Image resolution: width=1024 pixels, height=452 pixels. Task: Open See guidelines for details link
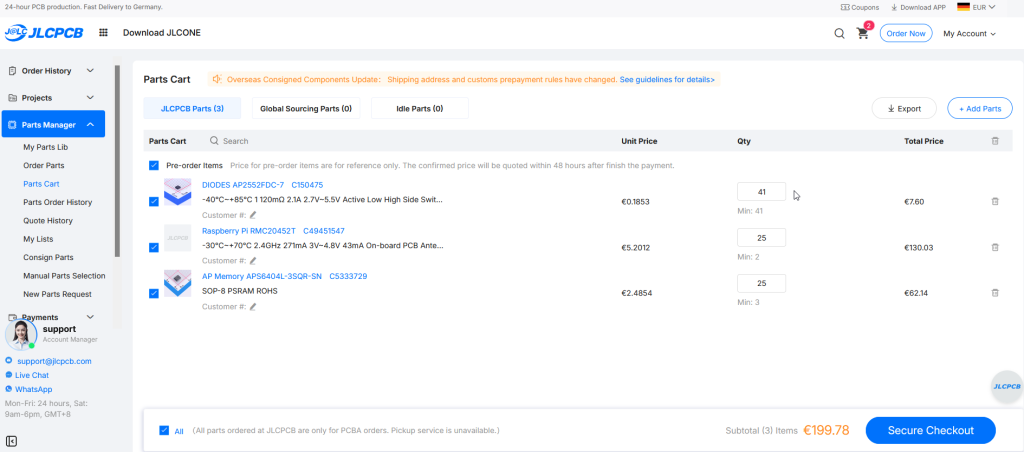click(667, 80)
